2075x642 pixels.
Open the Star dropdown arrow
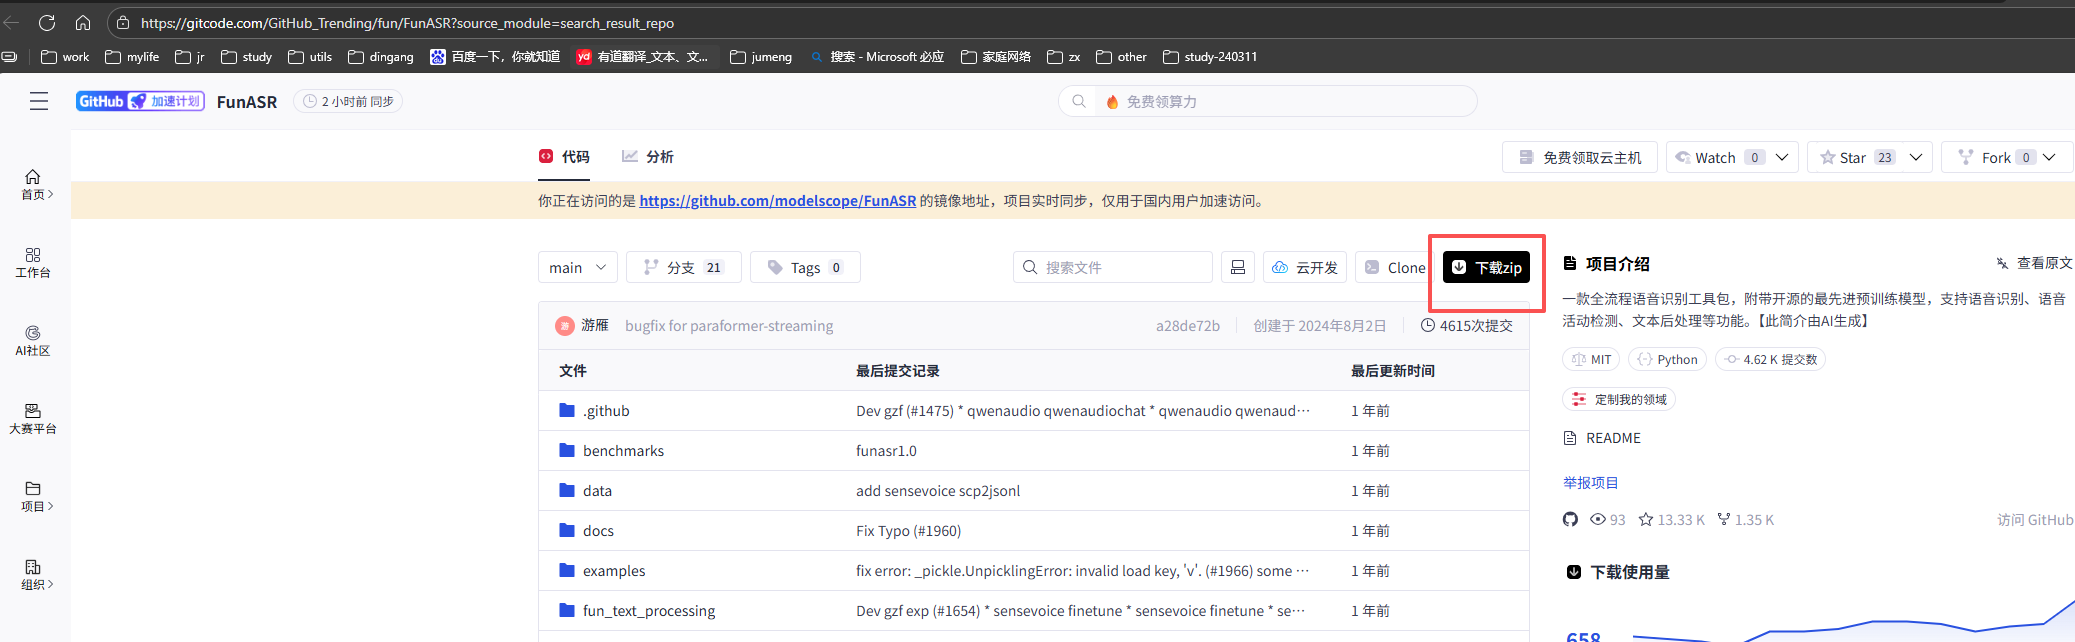click(1916, 157)
